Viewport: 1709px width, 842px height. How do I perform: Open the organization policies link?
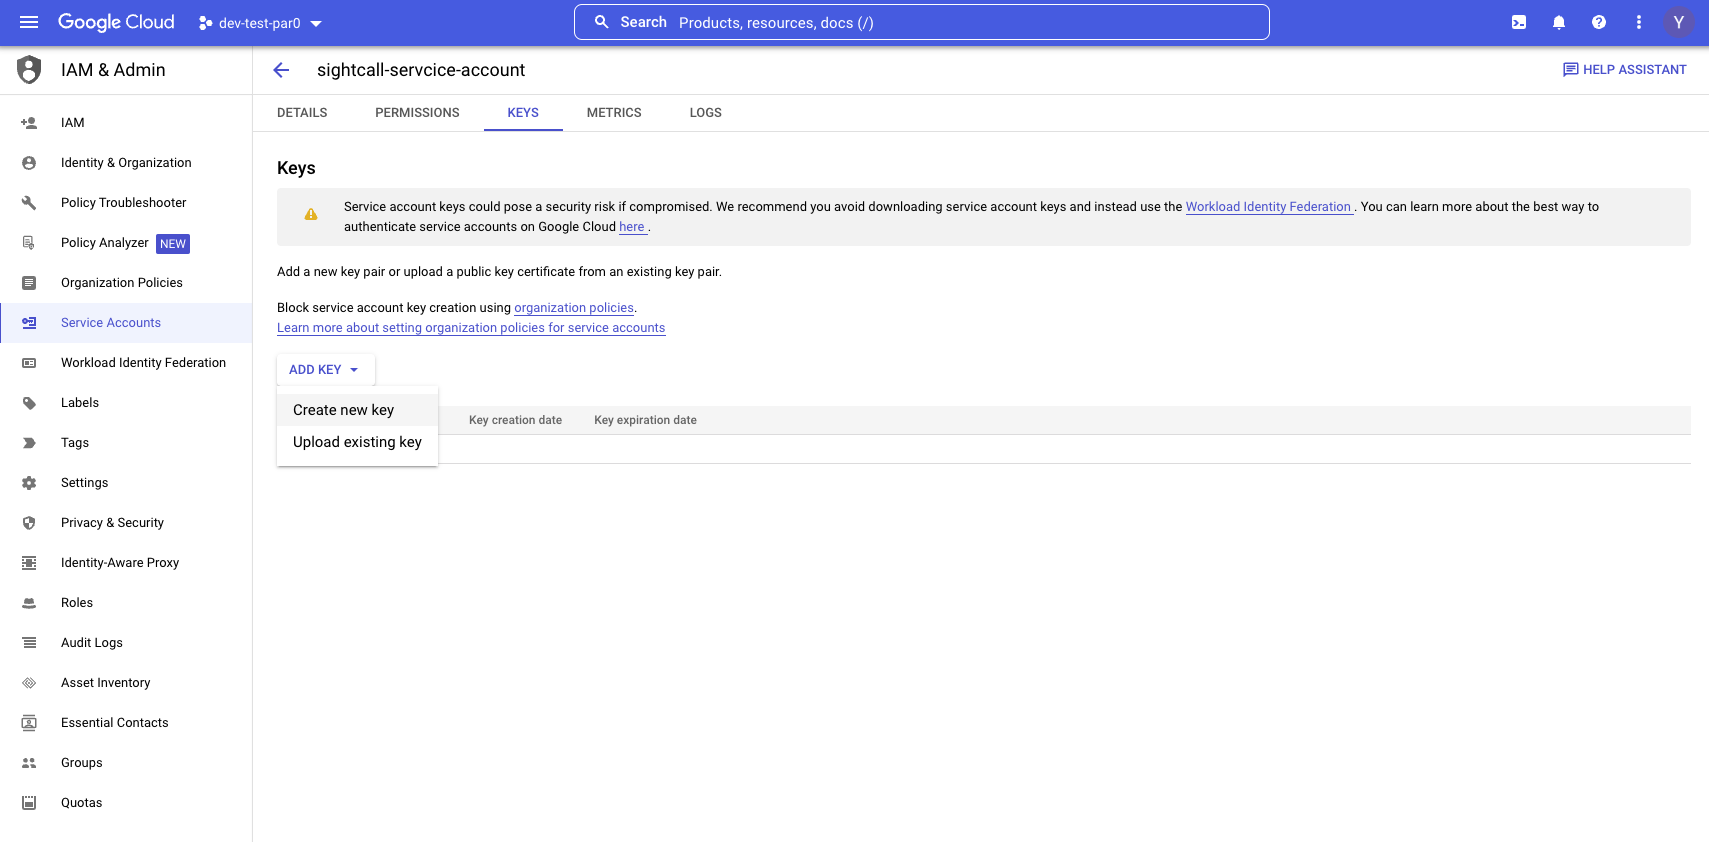(x=574, y=308)
